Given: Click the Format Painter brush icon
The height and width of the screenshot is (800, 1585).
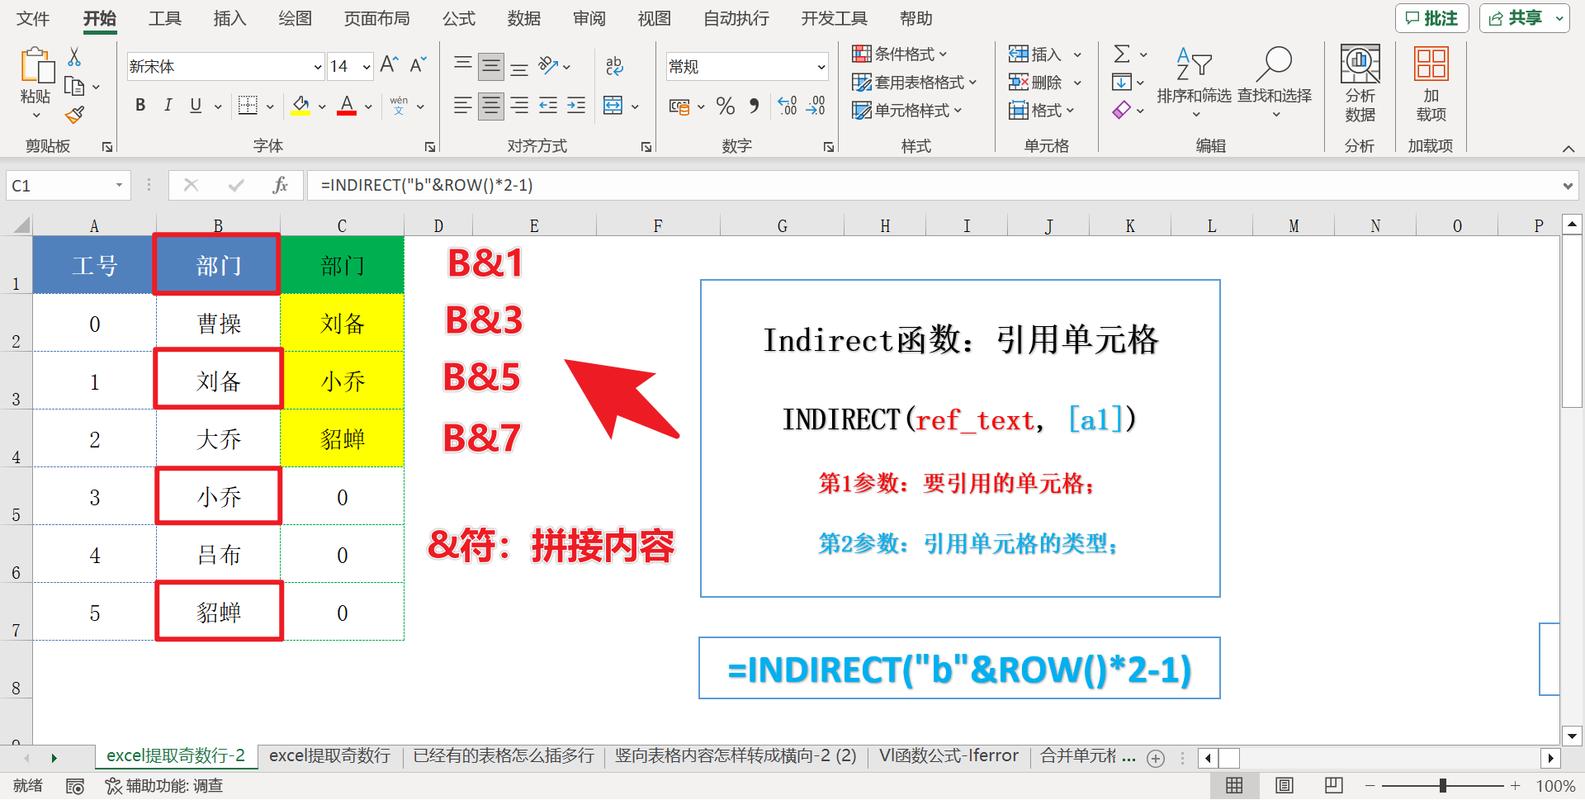Looking at the screenshot, I should 75,115.
